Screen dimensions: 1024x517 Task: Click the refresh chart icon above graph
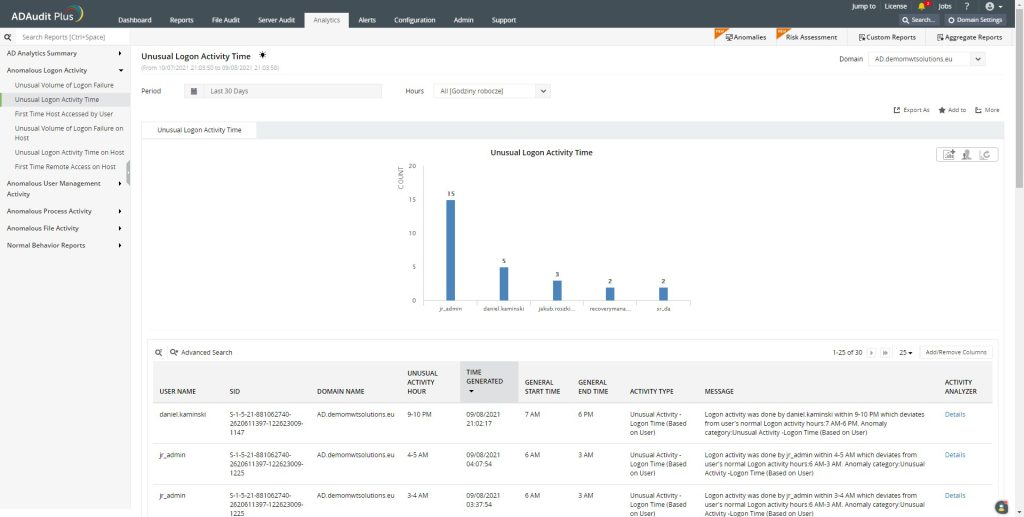coord(985,154)
